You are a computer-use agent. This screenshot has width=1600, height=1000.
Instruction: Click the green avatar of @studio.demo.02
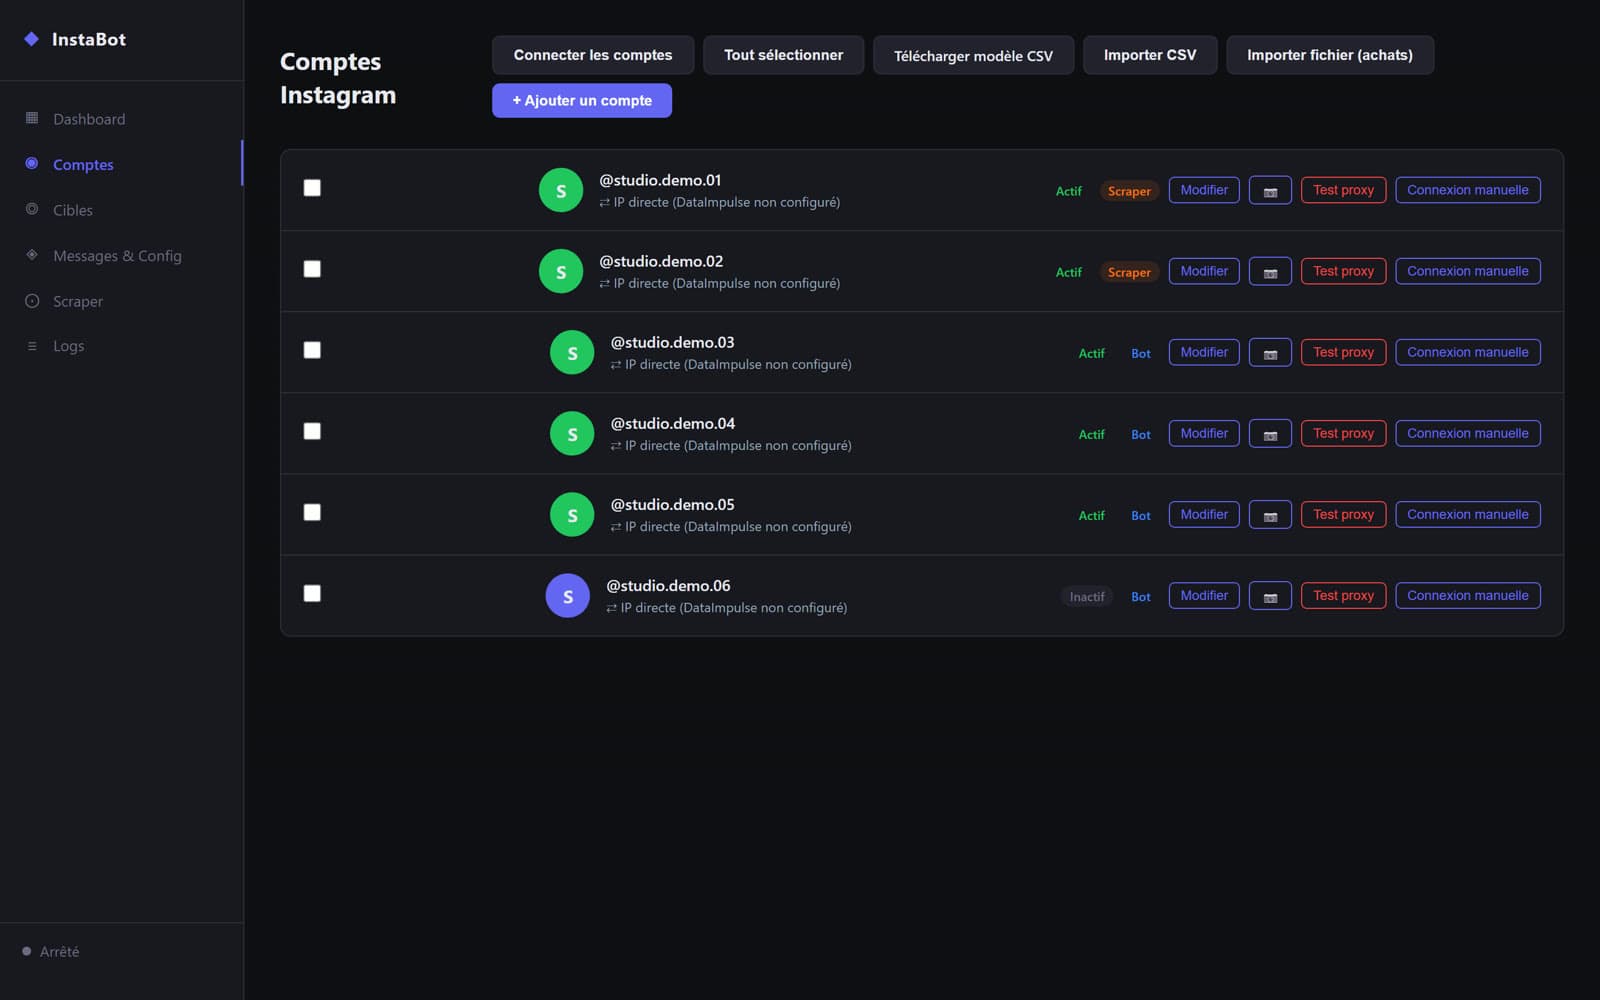[561, 271]
